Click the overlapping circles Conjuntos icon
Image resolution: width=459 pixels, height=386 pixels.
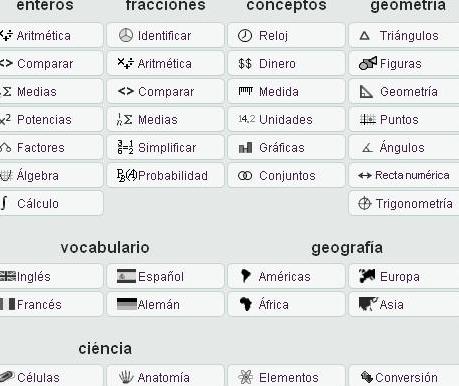[x=245, y=175]
